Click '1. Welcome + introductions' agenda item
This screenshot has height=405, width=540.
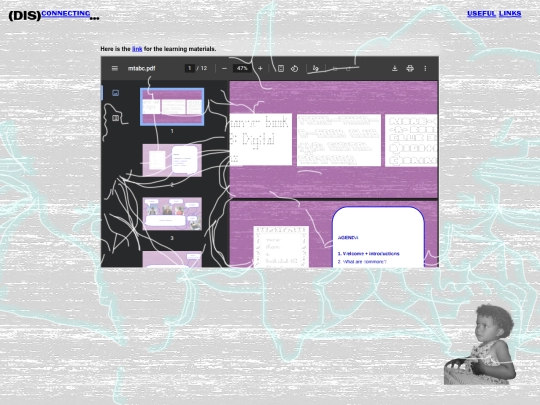pos(368,253)
